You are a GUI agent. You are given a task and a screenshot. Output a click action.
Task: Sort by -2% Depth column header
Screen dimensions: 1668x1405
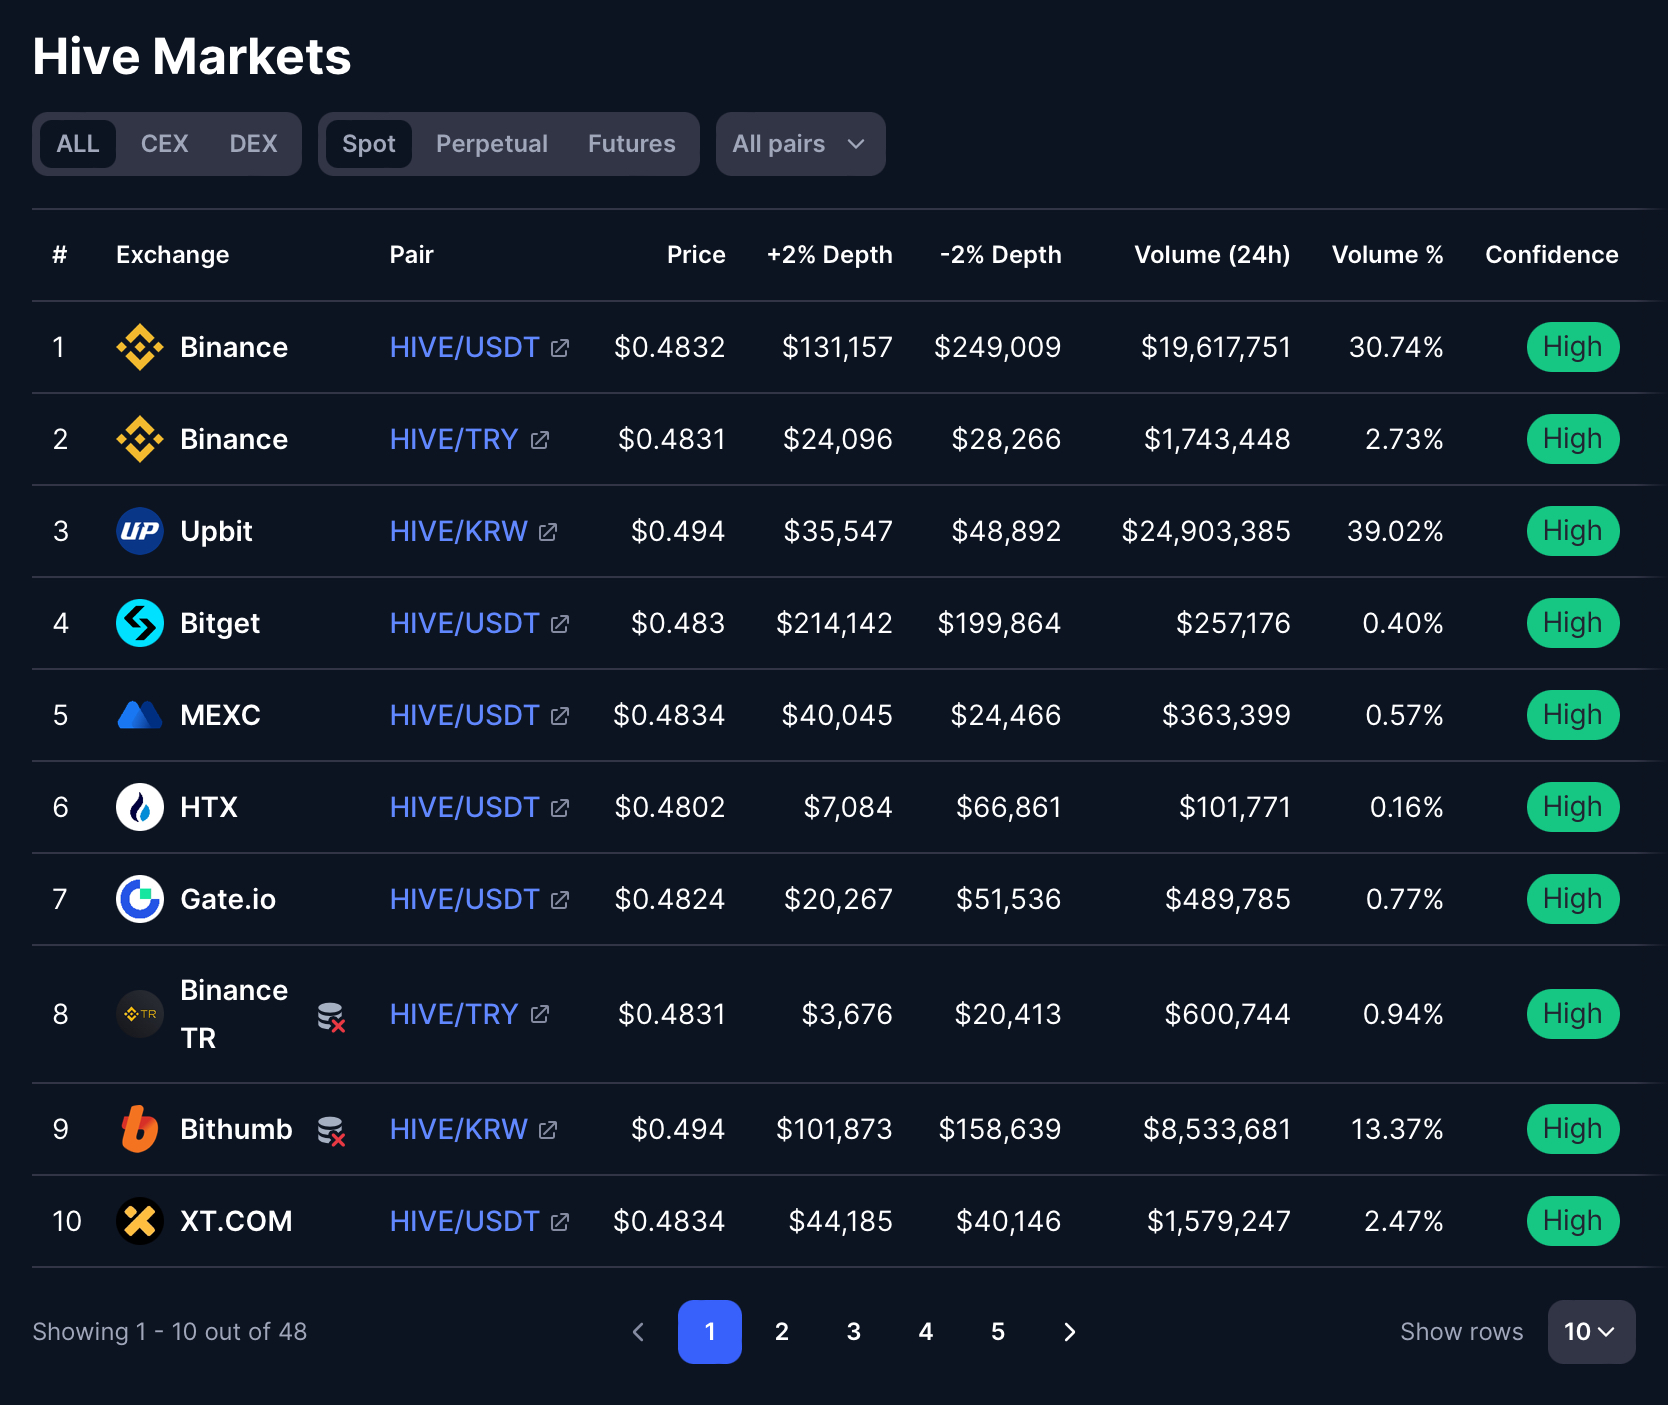[x=1000, y=255]
